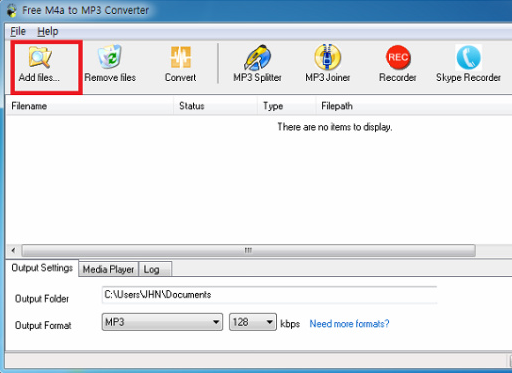Expand the 128 kbps bitrate dropdown
This screenshot has width=512, height=373.
pos(253,322)
